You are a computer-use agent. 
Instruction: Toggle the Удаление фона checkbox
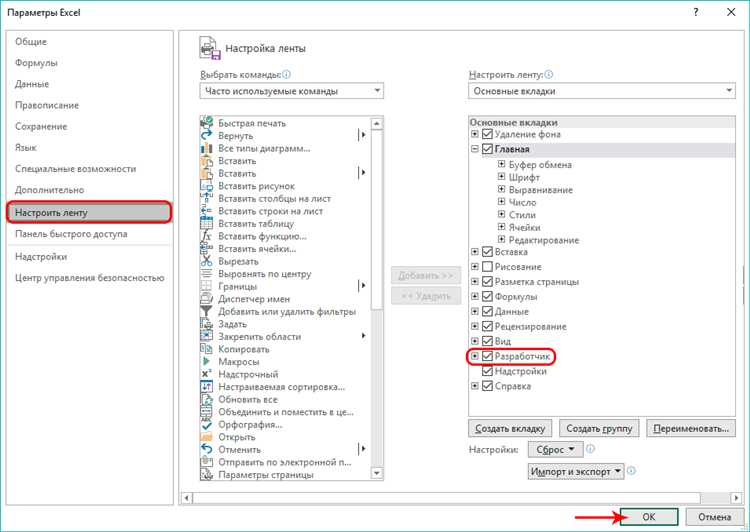(x=487, y=134)
